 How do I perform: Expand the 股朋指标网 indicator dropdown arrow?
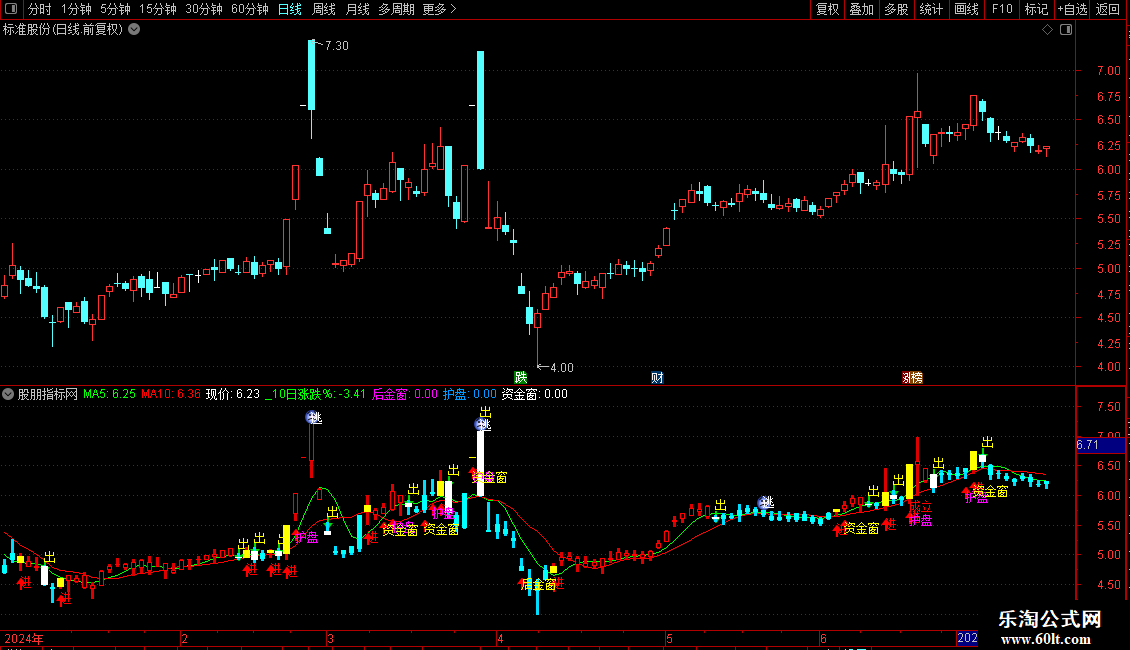click(8, 394)
